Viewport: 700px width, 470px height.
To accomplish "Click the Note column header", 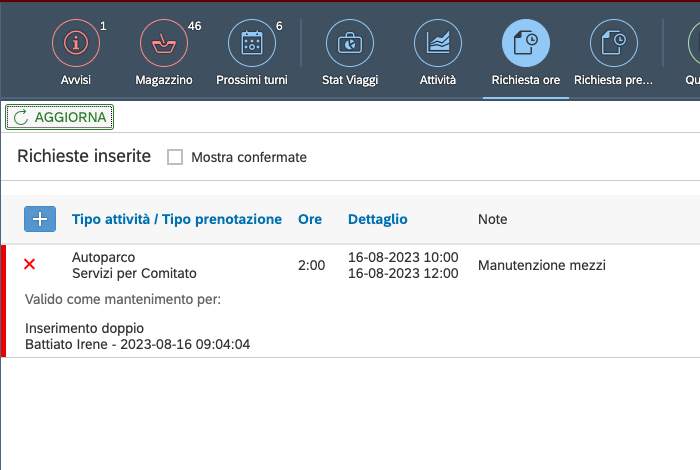I will pos(492,219).
